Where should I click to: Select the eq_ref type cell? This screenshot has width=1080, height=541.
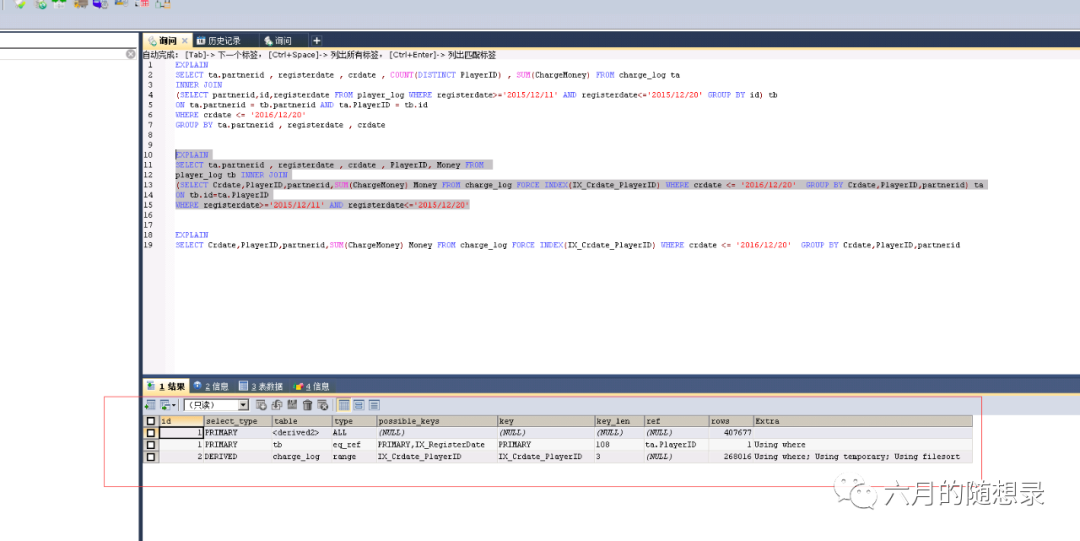(354, 445)
